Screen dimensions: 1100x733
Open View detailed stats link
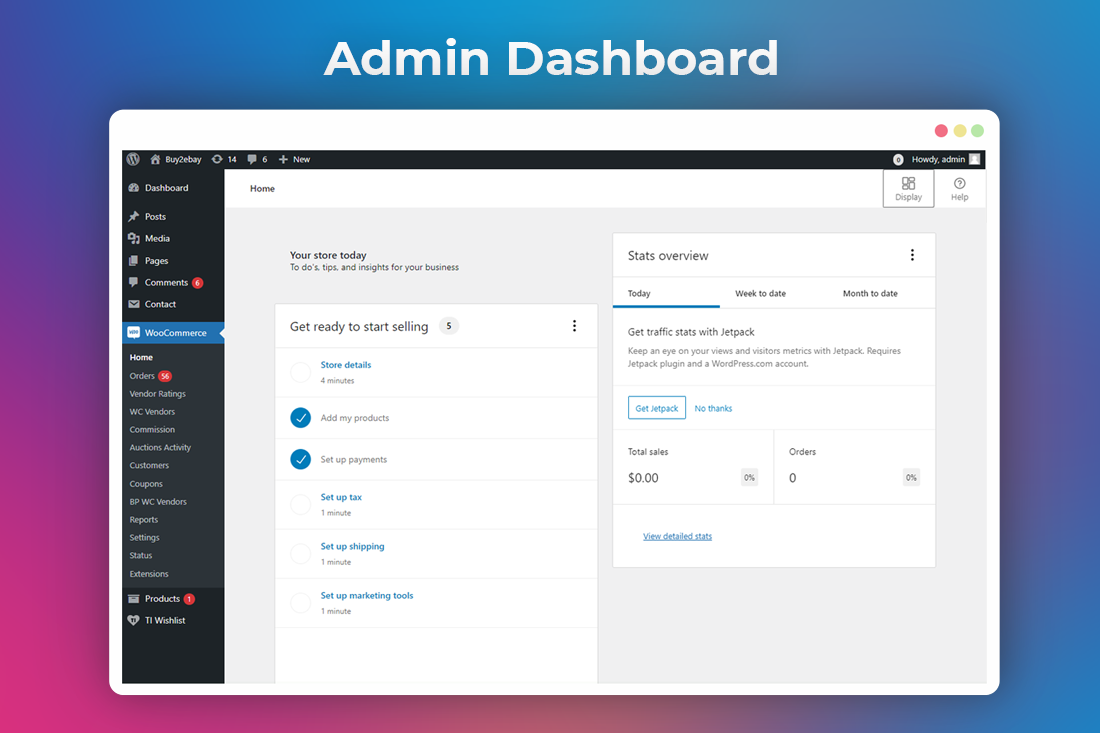coord(677,536)
